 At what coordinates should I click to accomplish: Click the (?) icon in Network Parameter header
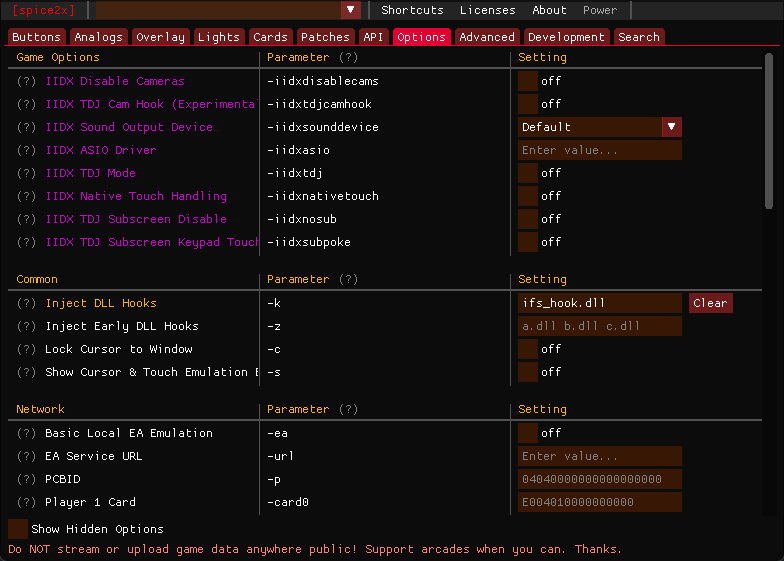[348, 410]
